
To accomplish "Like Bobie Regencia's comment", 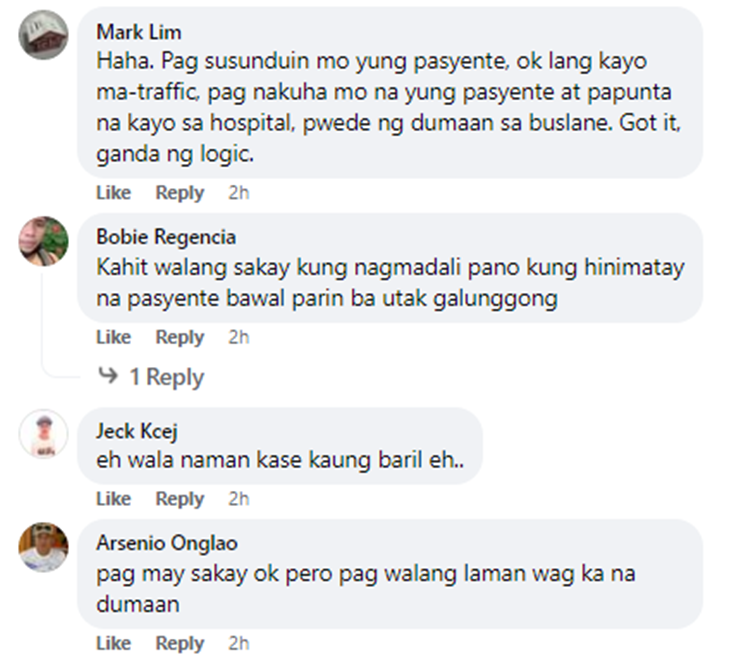I will (x=113, y=337).
